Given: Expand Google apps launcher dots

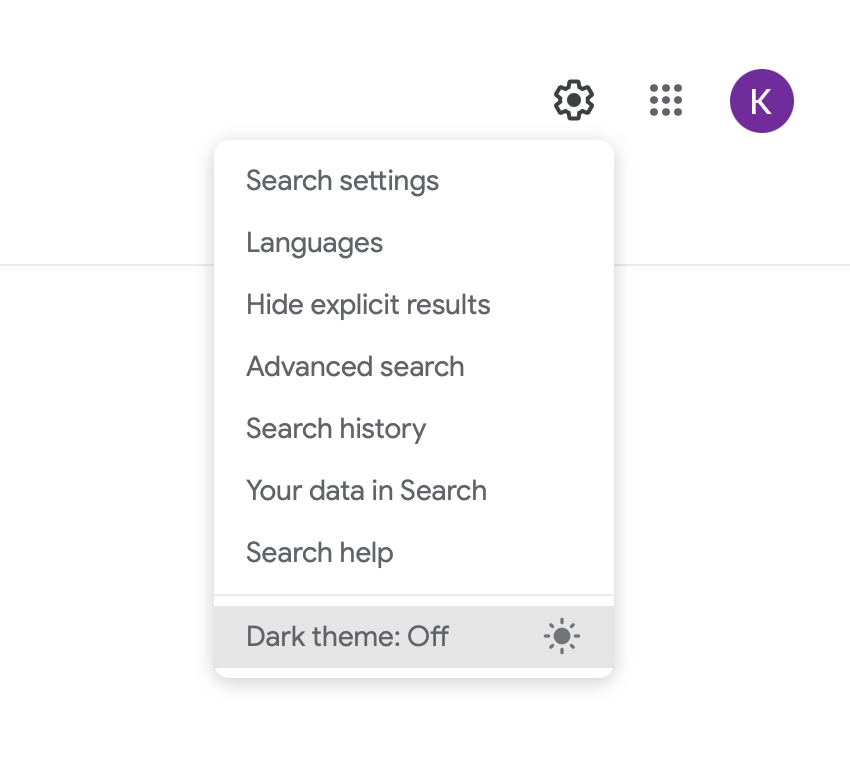Looking at the screenshot, I should tap(666, 100).
